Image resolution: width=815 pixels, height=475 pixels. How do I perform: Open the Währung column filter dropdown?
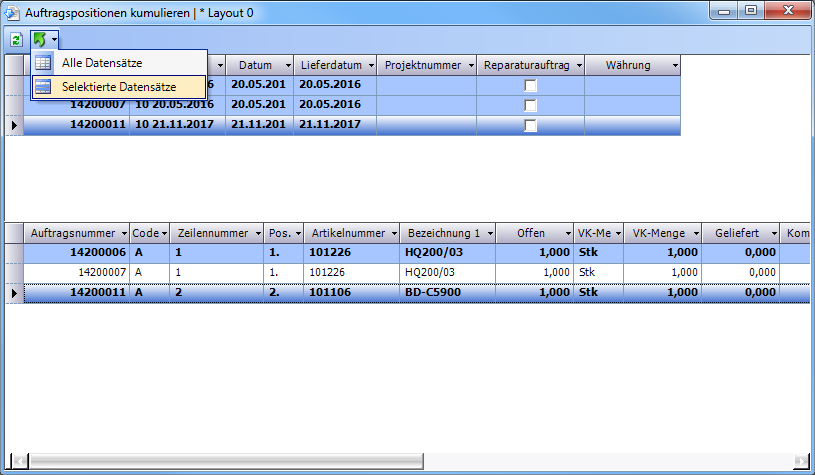[x=675, y=65]
